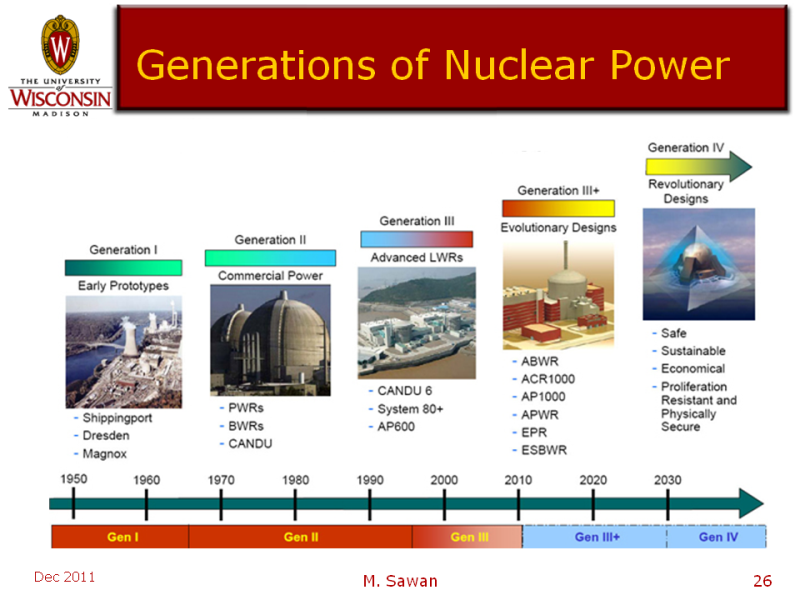Click the orange-yellow Generation III+ gradient bar
The image size is (800, 600).
(558, 208)
